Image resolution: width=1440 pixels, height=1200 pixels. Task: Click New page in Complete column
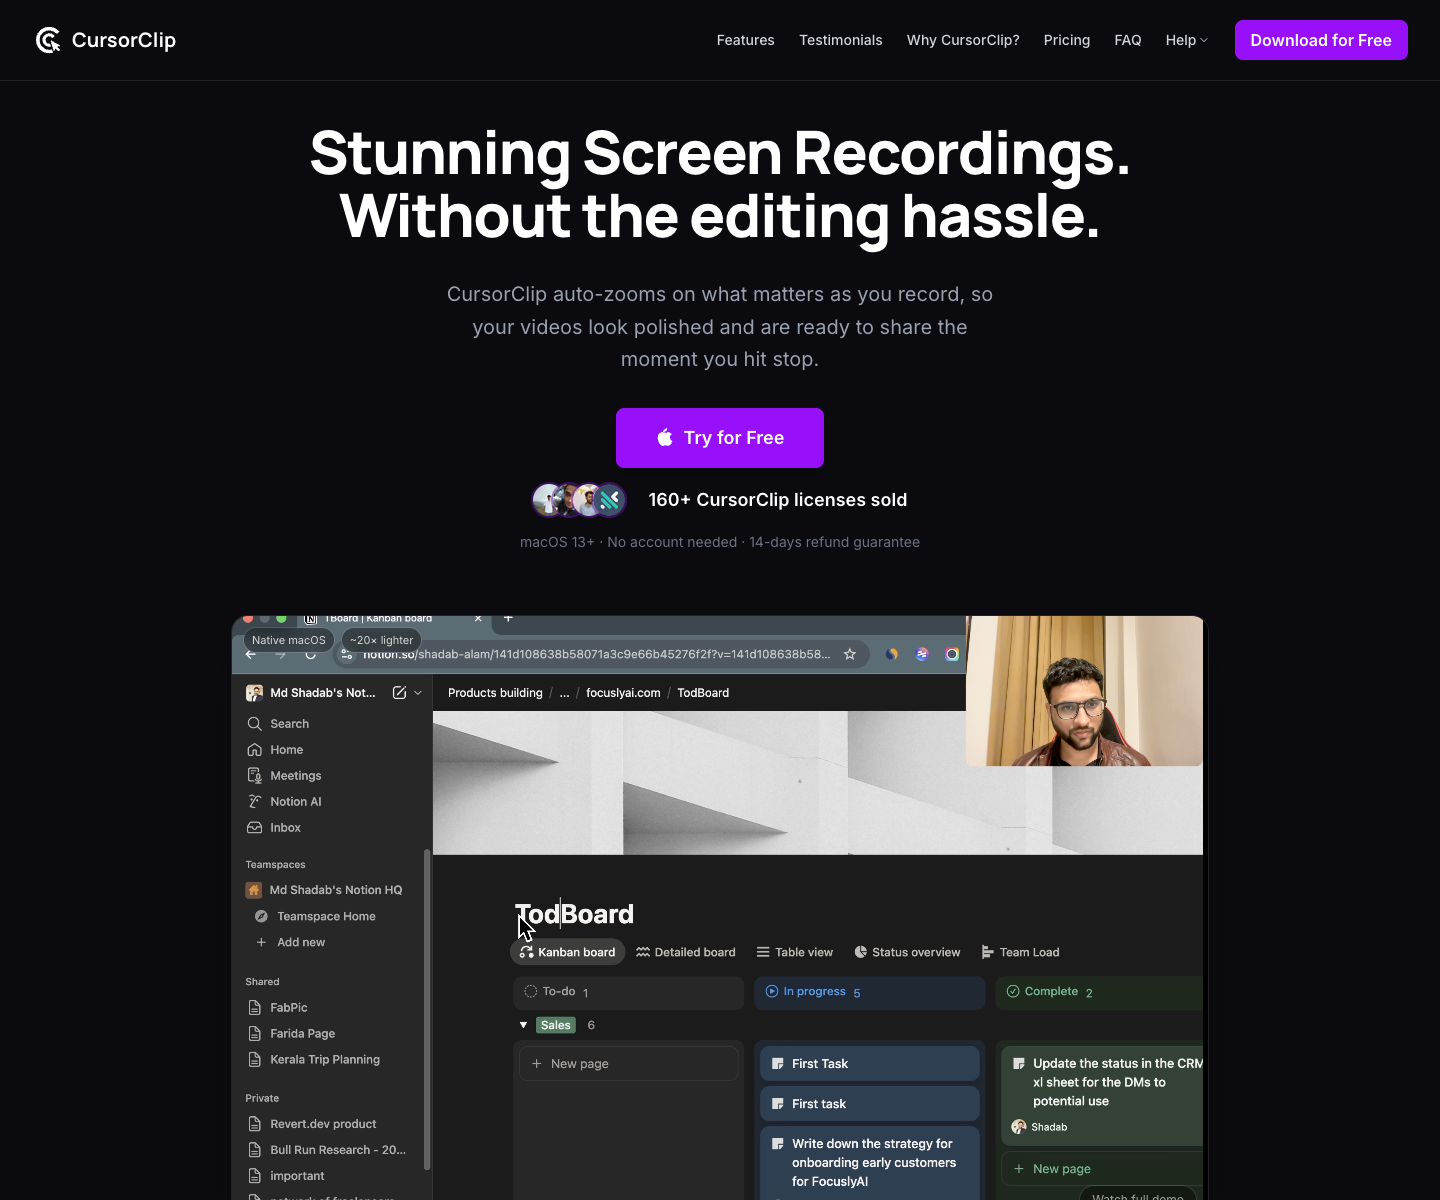pos(1102,1168)
